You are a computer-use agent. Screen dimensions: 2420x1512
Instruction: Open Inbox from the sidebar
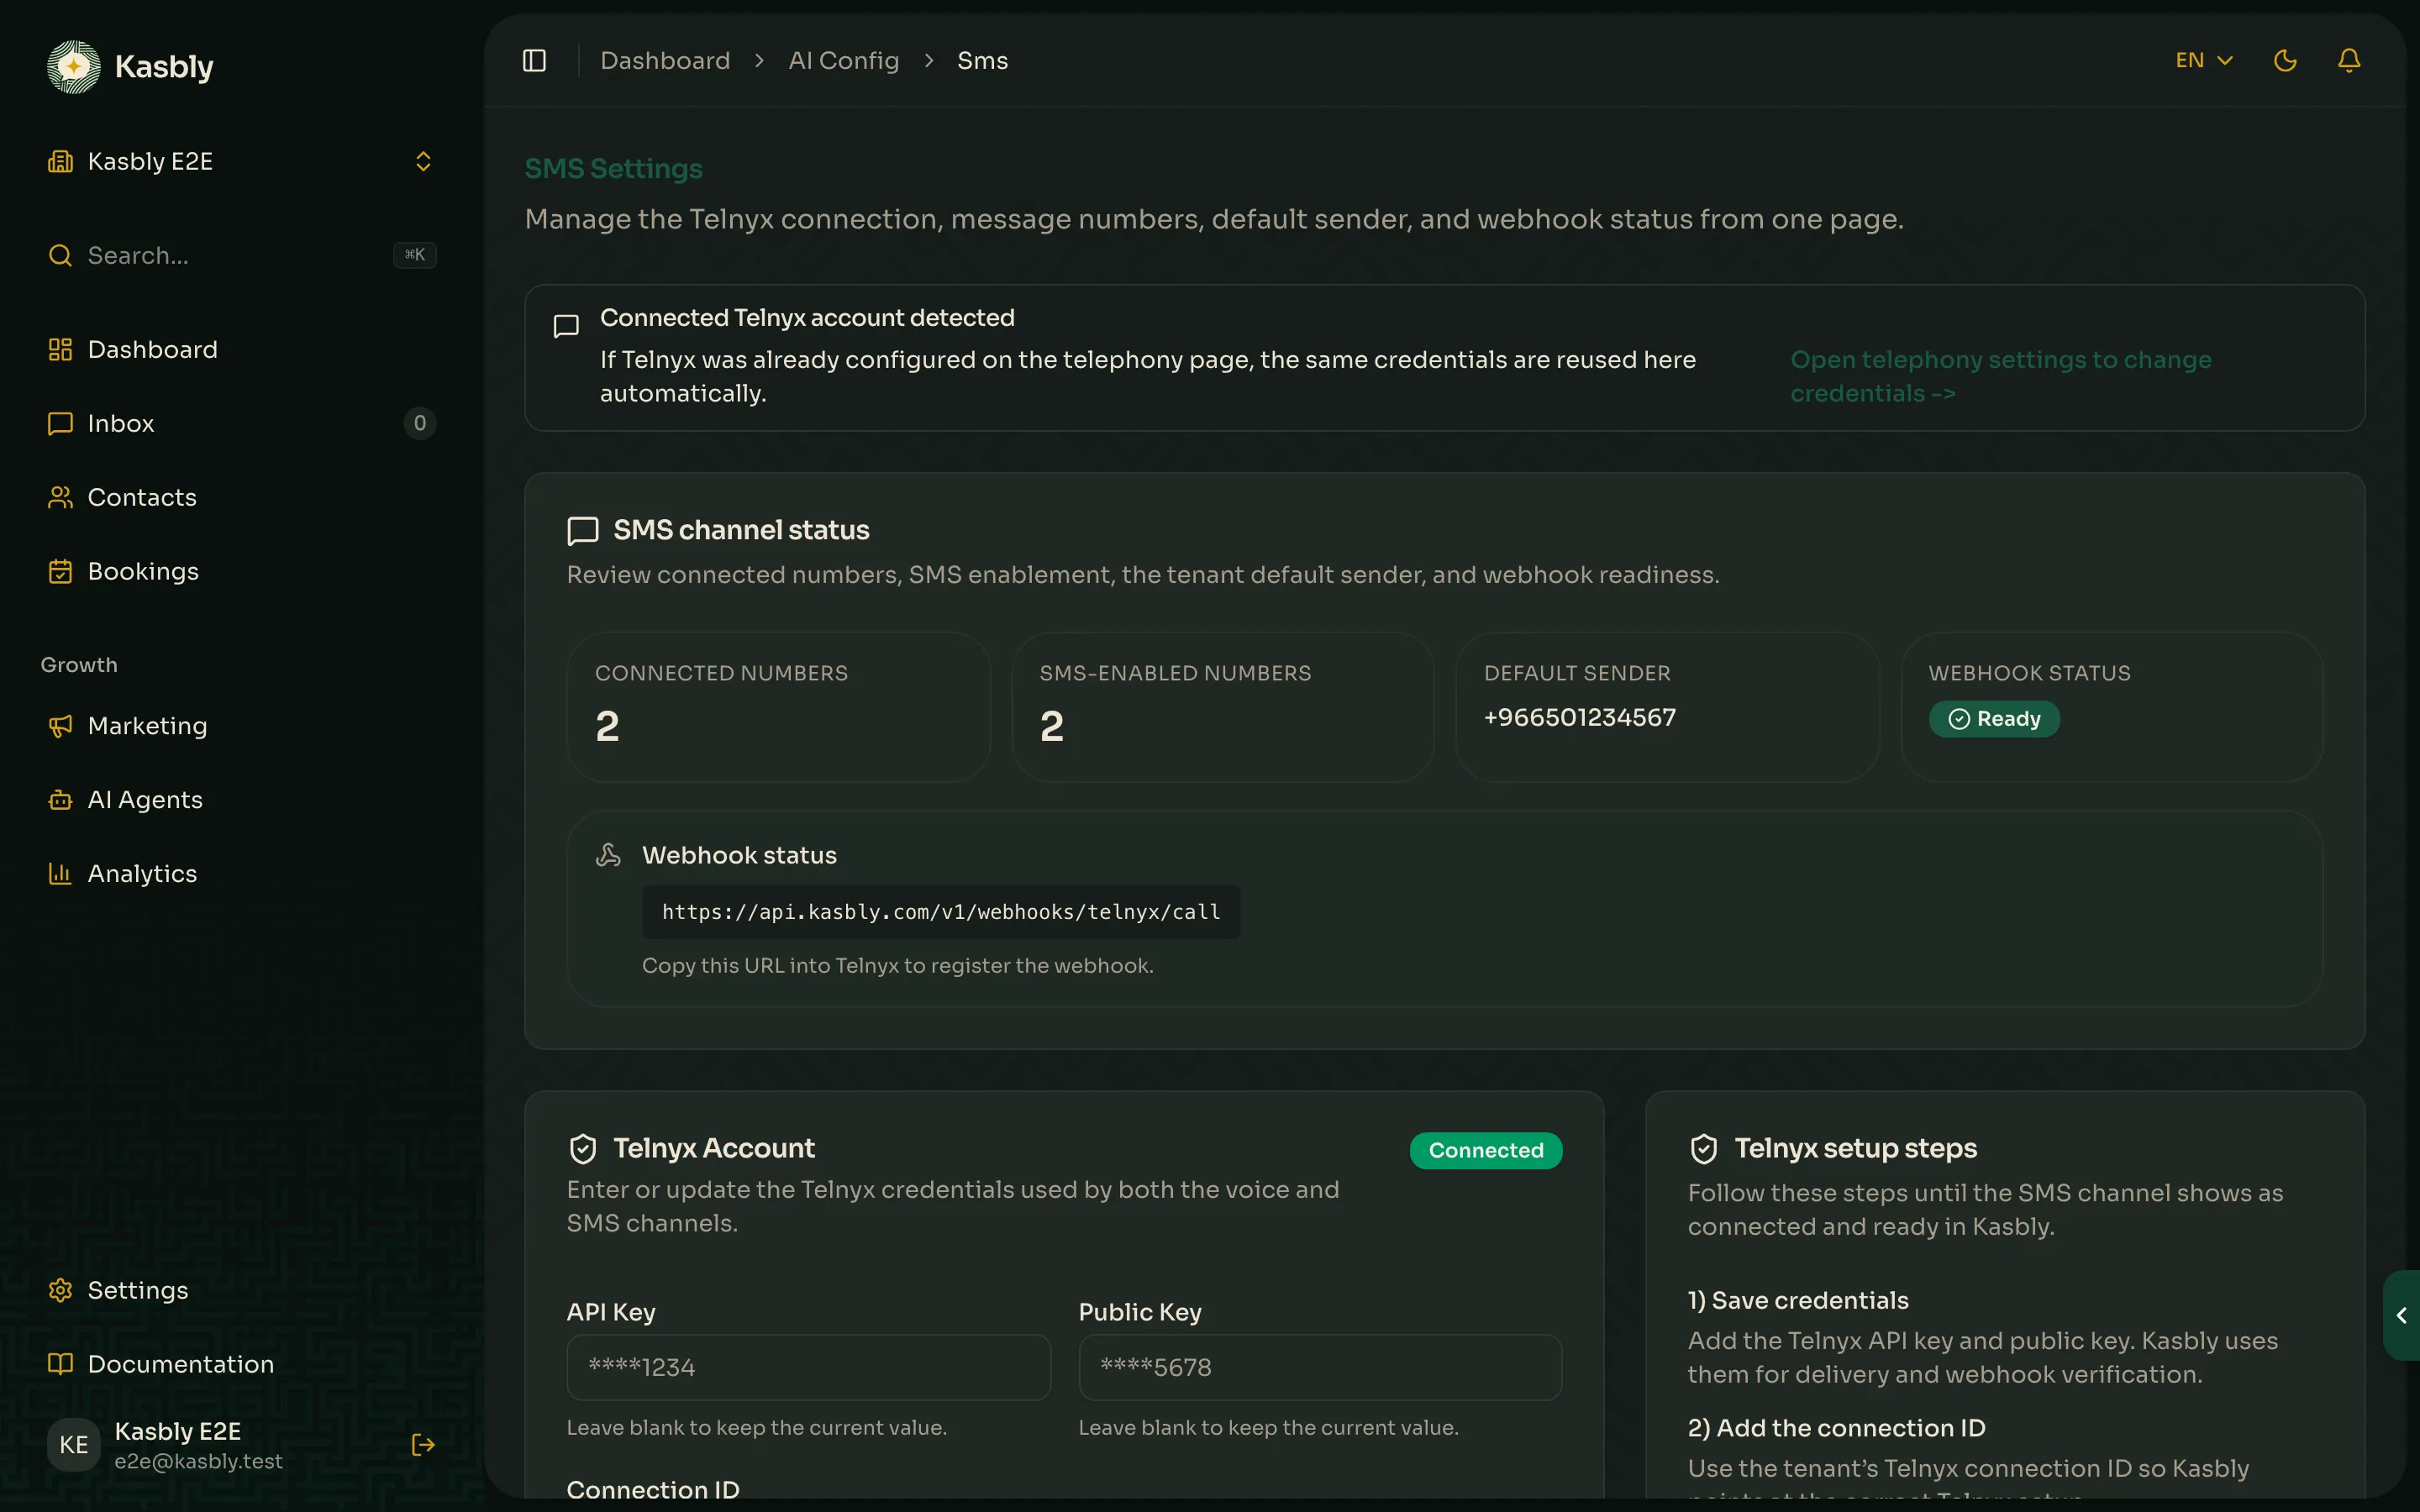point(241,423)
